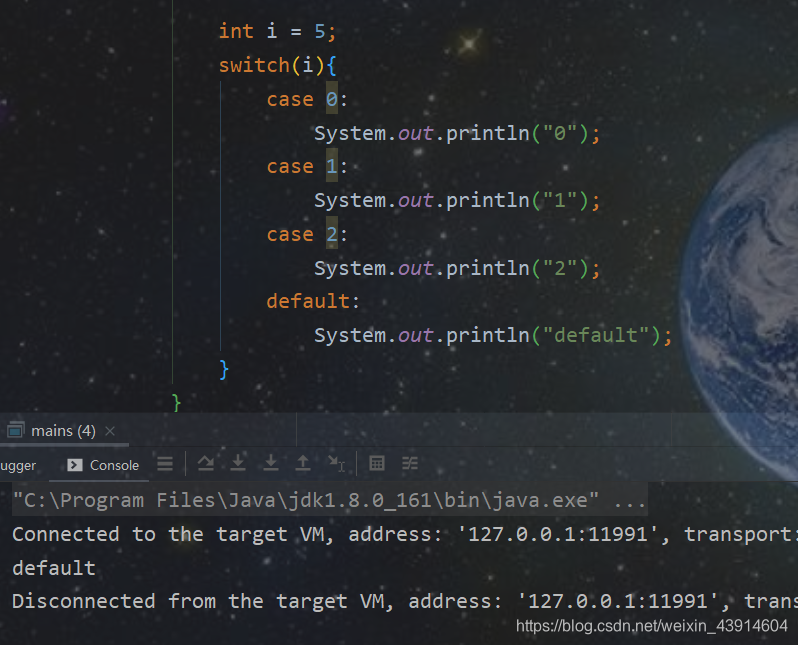The height and width of the screenshot is (645, 798).
Task: Click the 'default' console output line
Action: point(54,568)
